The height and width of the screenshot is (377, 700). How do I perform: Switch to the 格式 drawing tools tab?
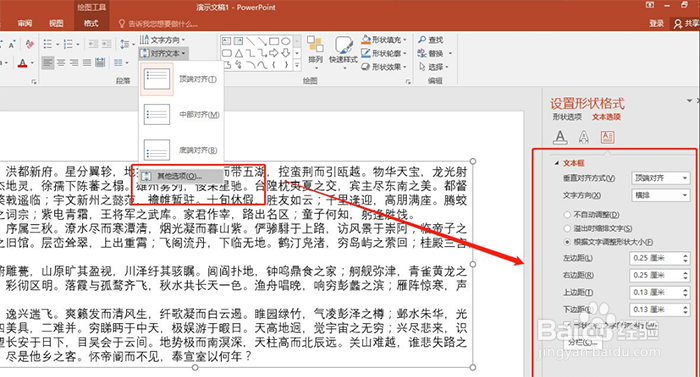(x=91, y=23)
